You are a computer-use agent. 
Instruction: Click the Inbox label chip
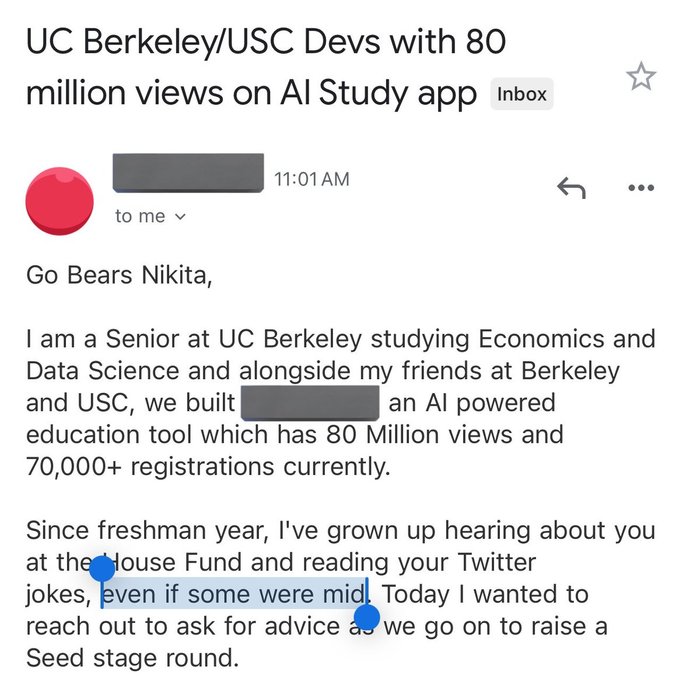coord(522,94)
